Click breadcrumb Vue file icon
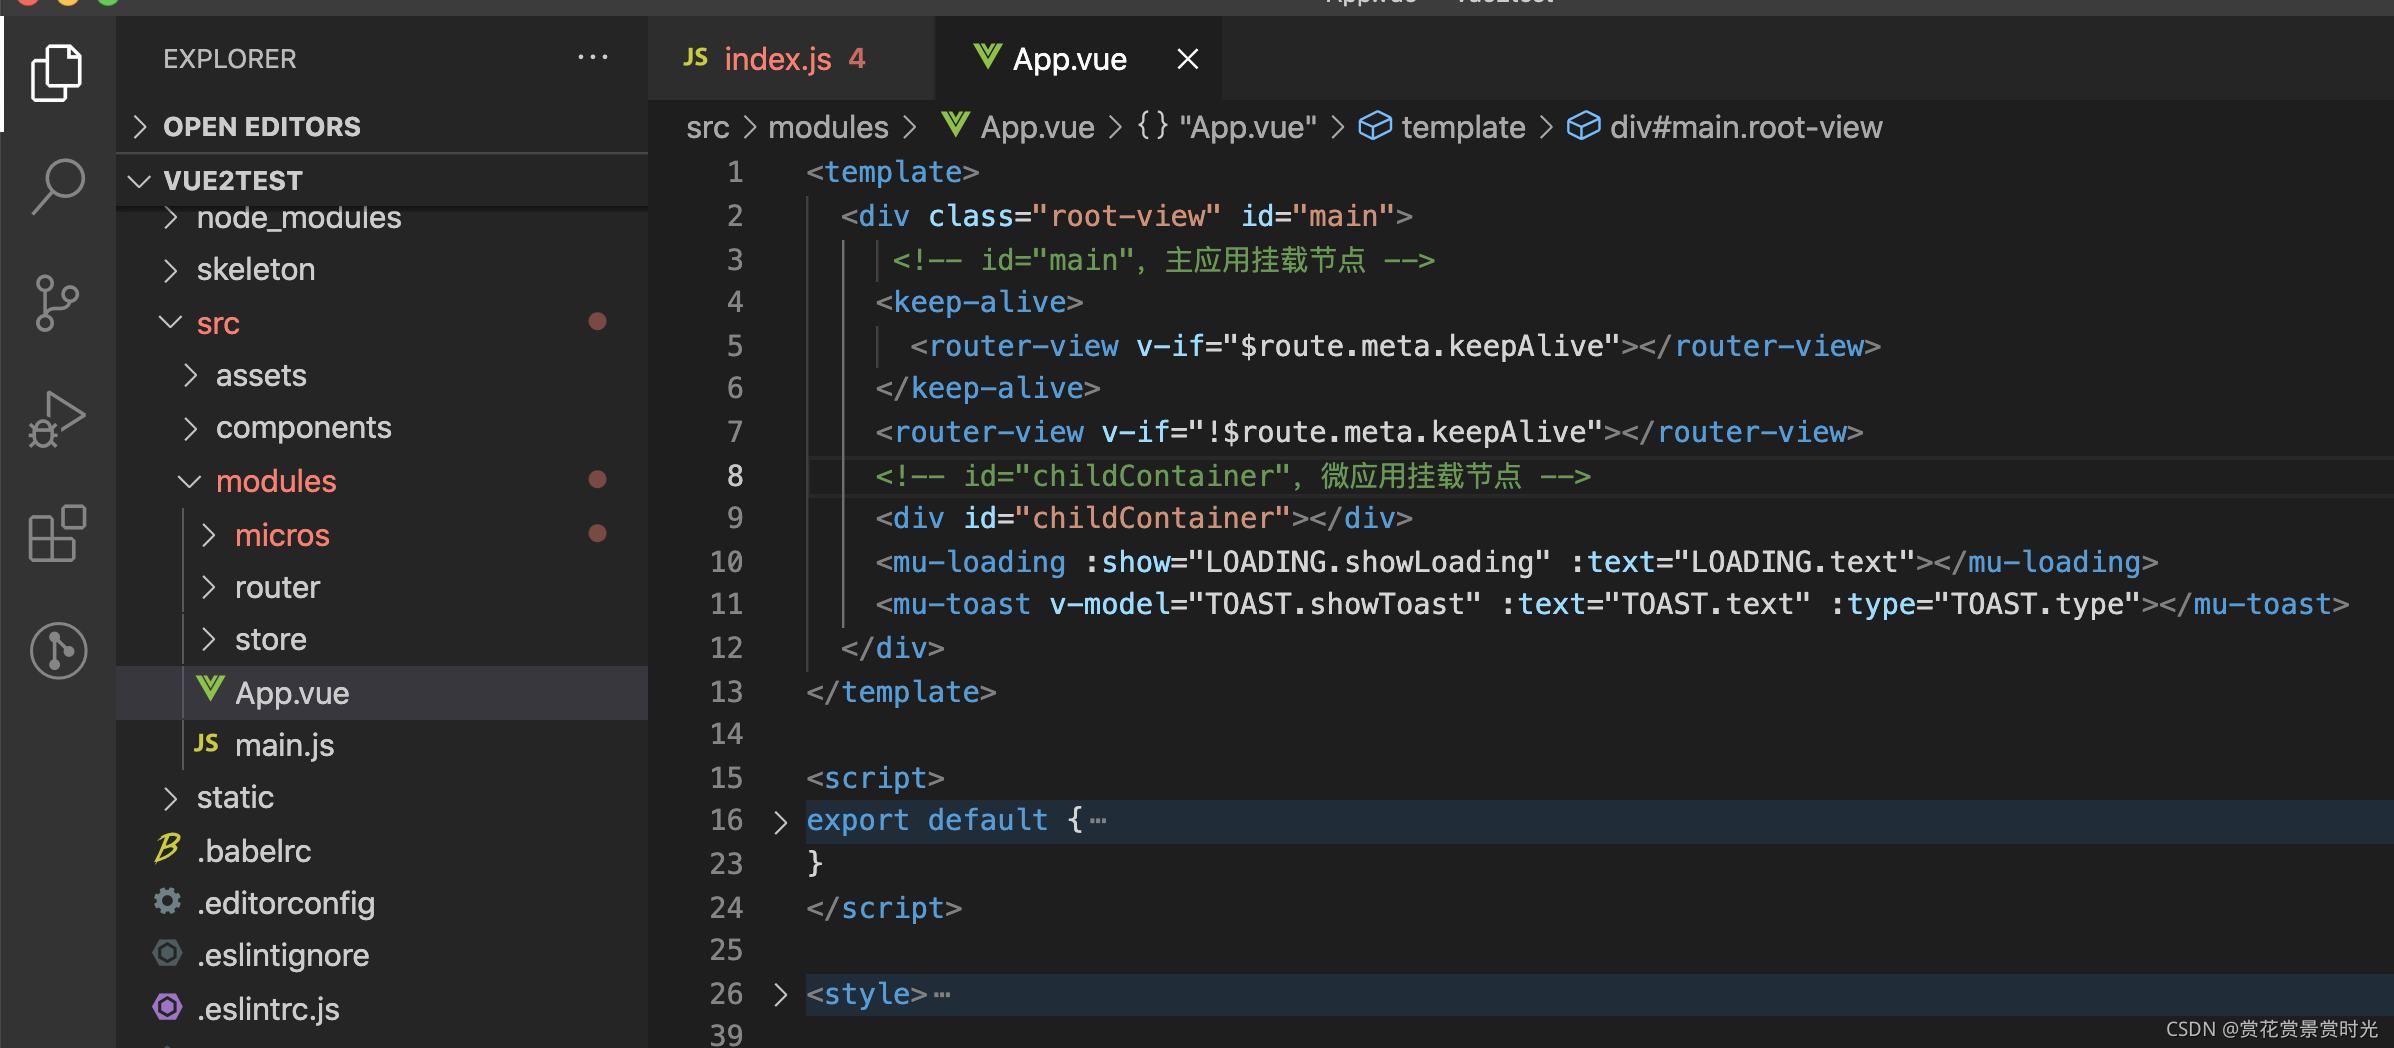2394x1048 pixels. (x=956, y=125)
